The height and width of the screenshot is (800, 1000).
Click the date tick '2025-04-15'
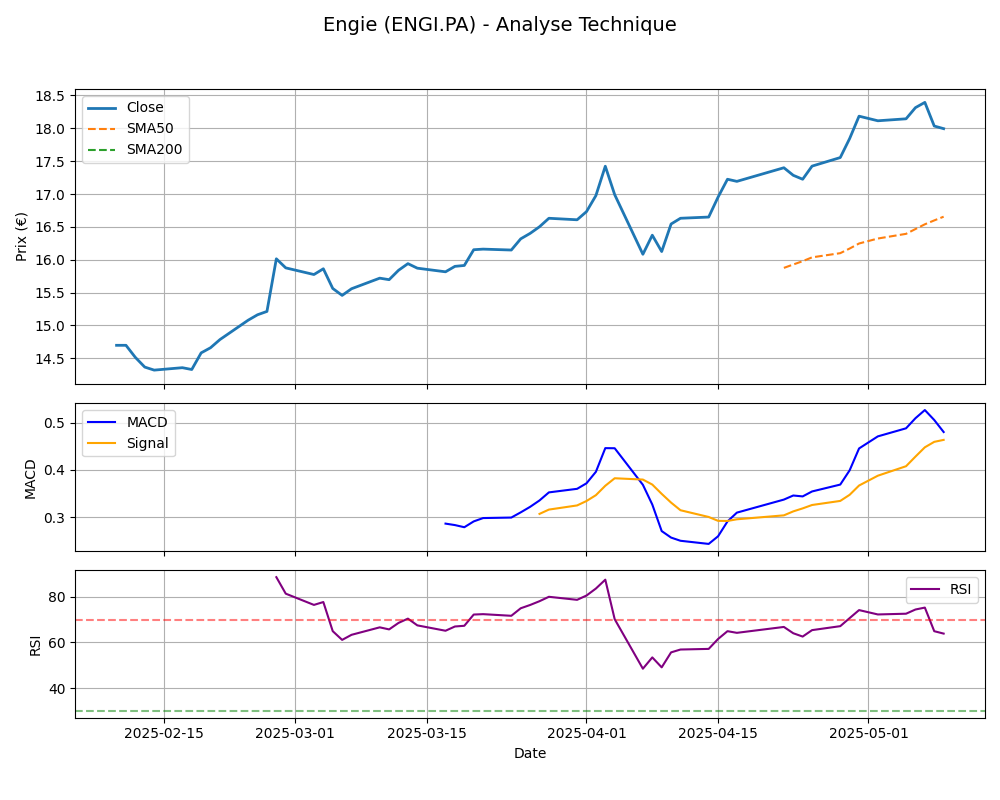(718, 734)
